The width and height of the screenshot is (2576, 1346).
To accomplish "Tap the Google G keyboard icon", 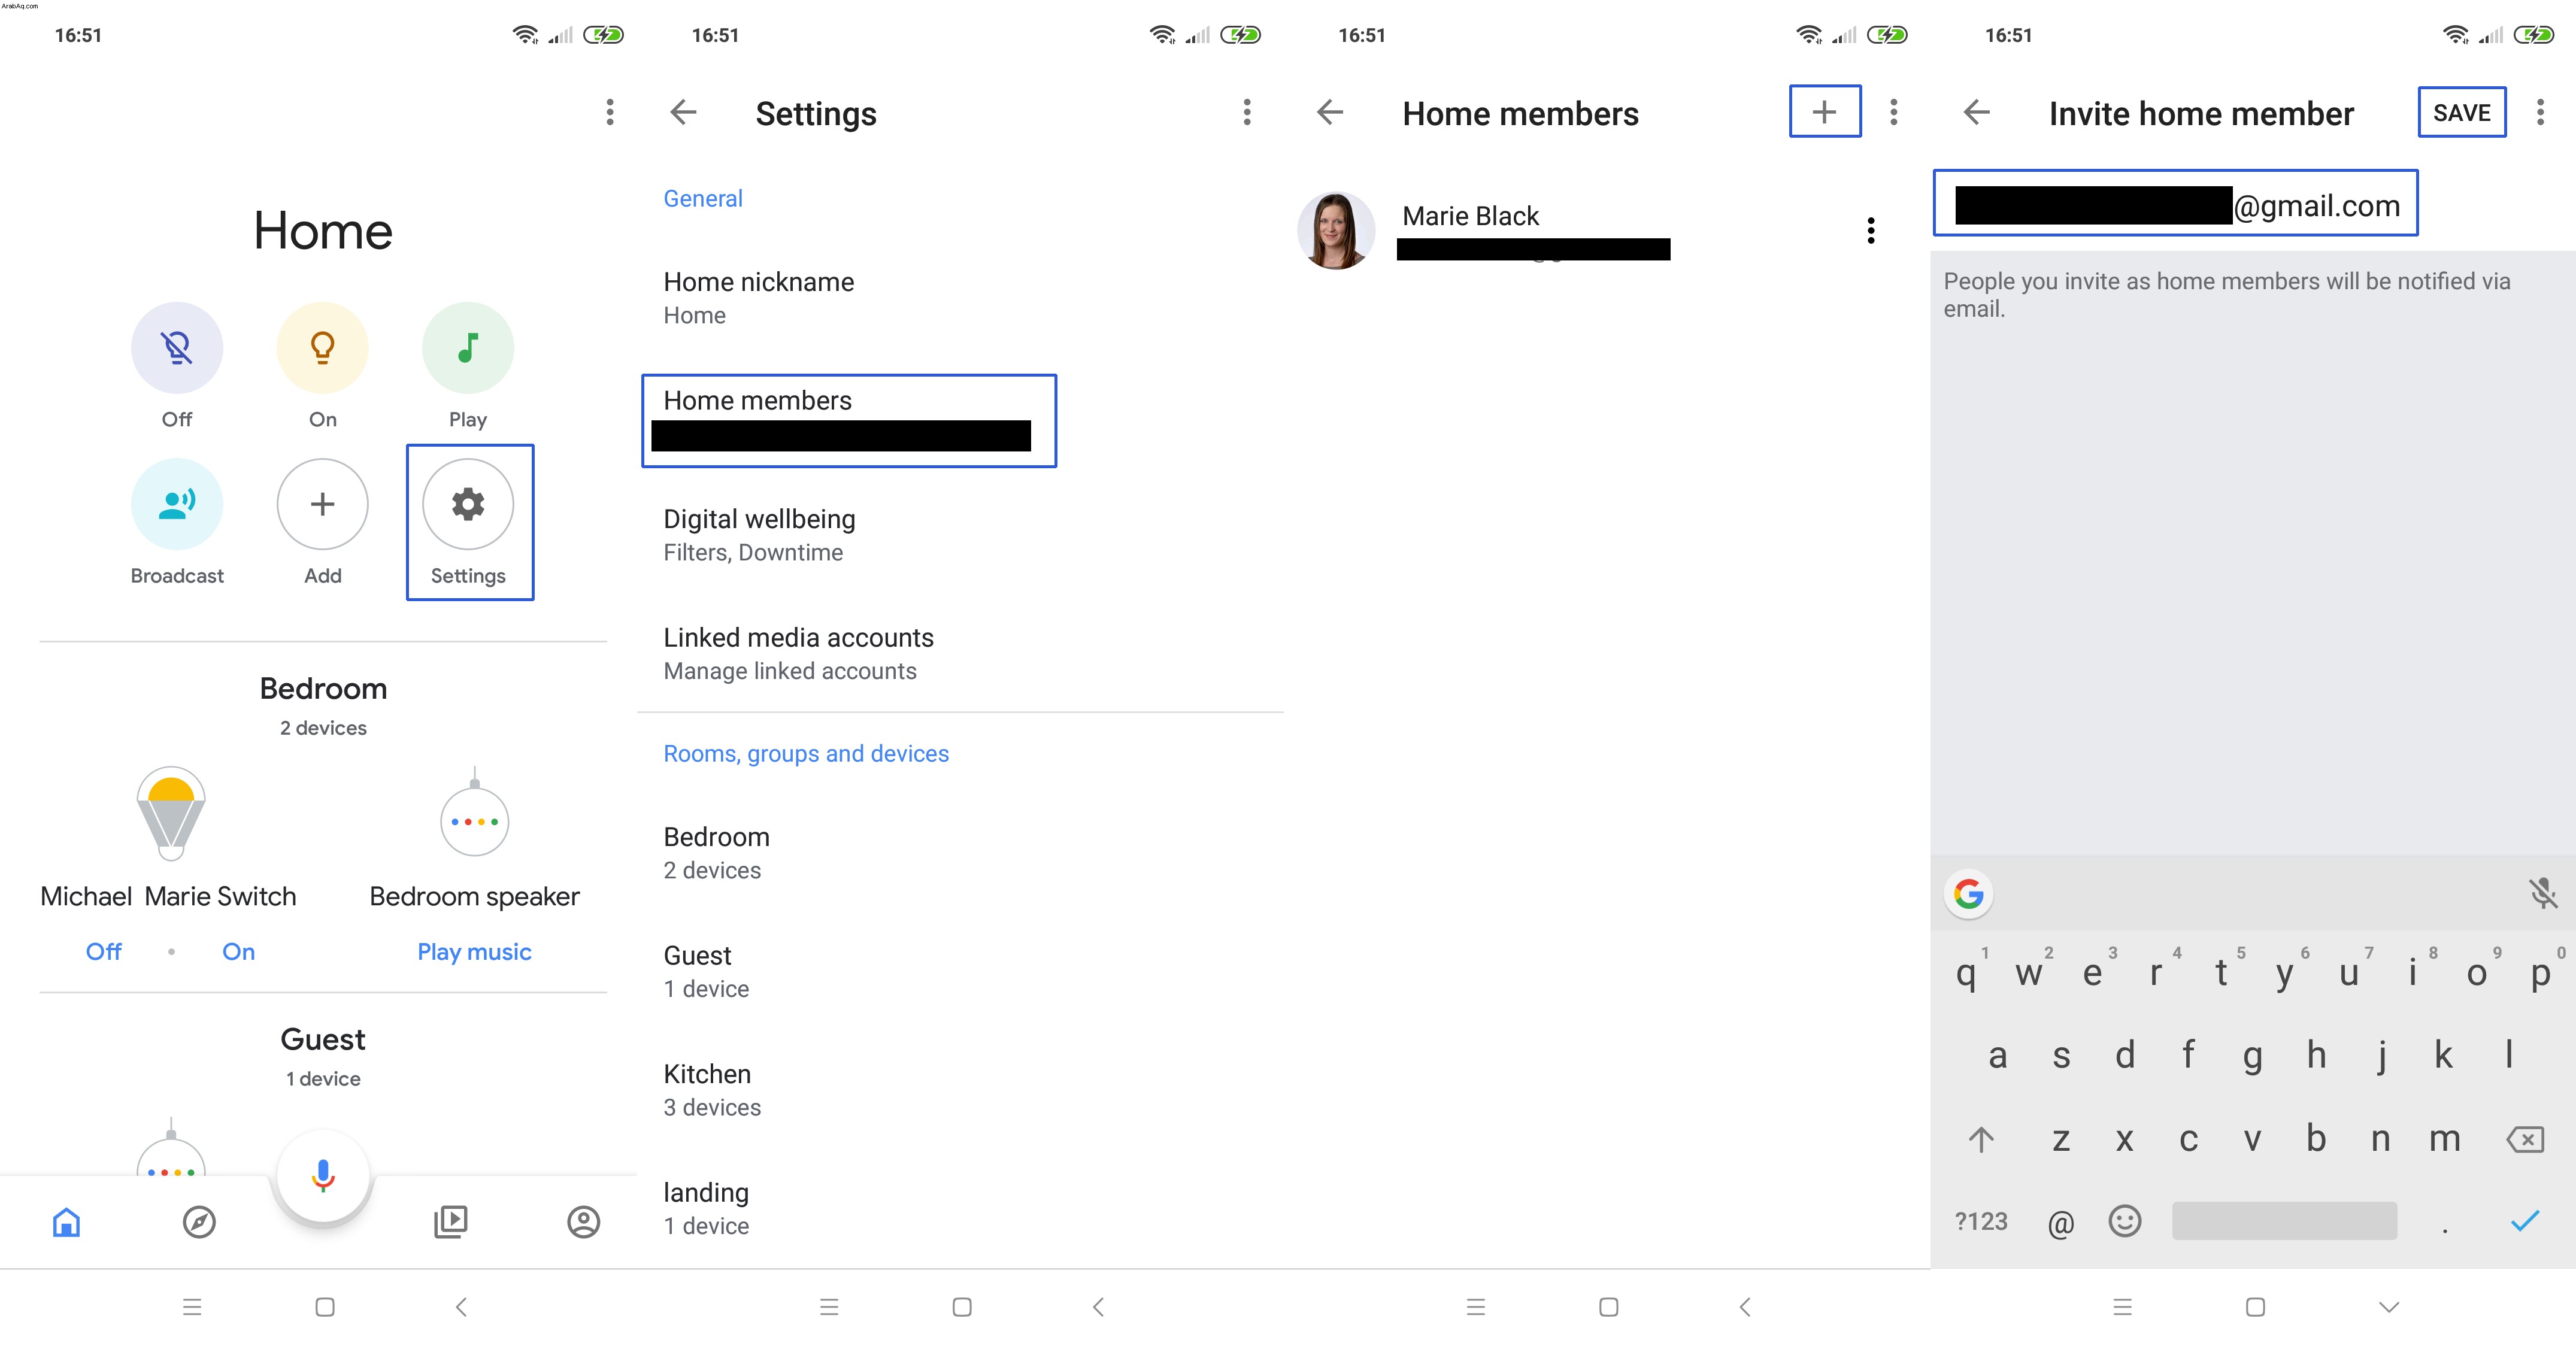I will [1968, 893].
